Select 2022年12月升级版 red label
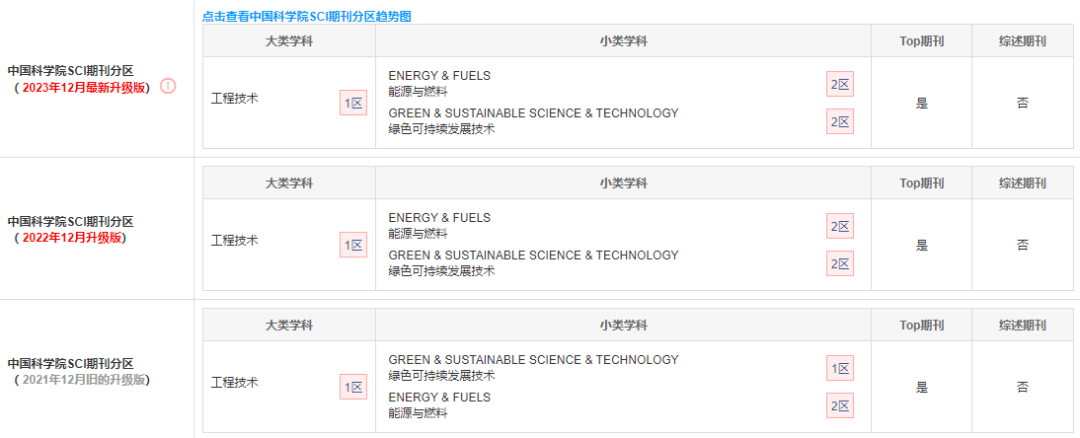The height and width of the screenshot is (438, 1080). pyautogui.click(x=72, y=238)
